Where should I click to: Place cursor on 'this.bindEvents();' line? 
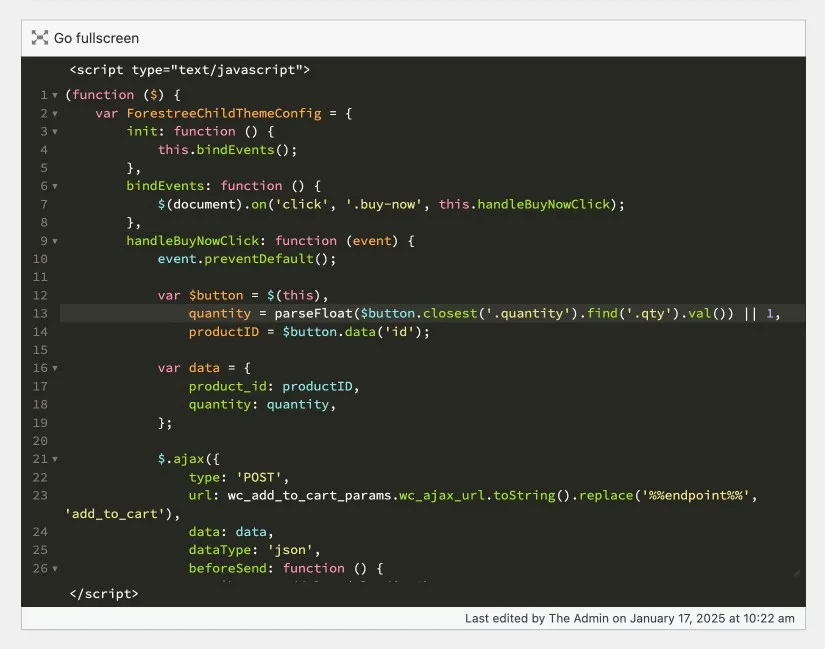(x=227, y=150)
